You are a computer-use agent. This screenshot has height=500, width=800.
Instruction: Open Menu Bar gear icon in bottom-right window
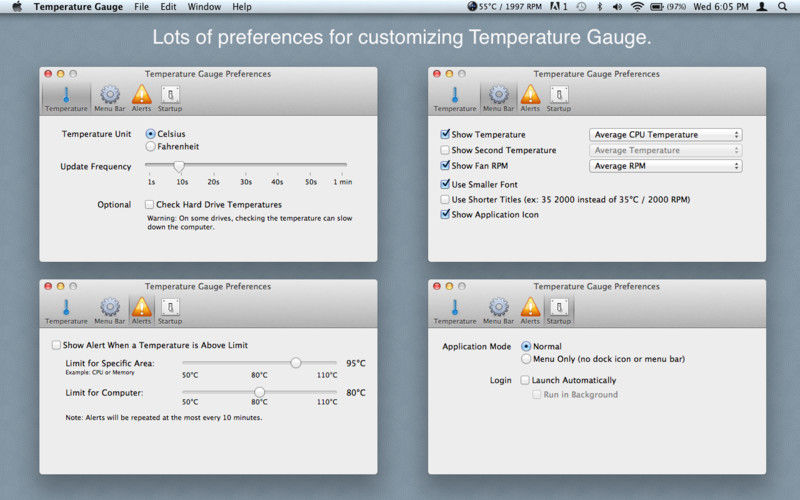click(x=498, y=307)
